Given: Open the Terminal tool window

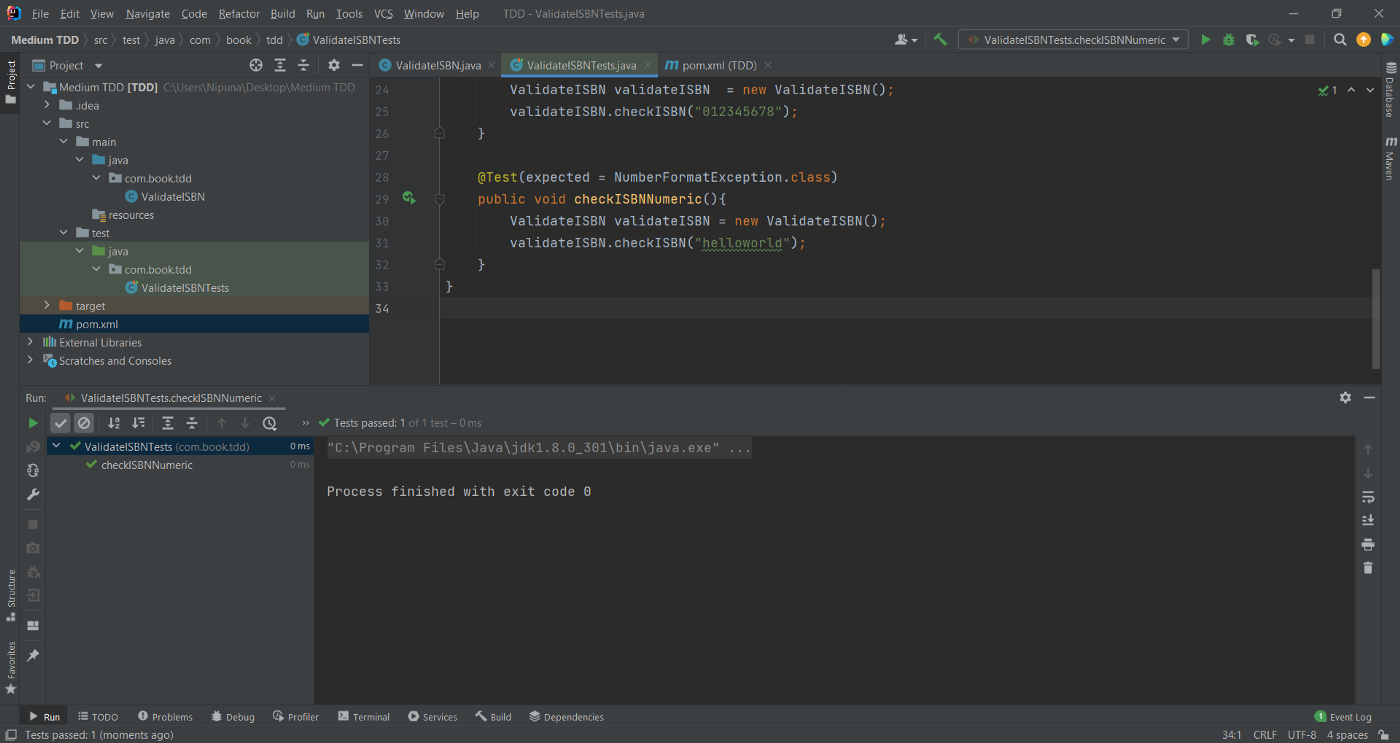Looking at the screenshot, I should (x=364, y=717).
